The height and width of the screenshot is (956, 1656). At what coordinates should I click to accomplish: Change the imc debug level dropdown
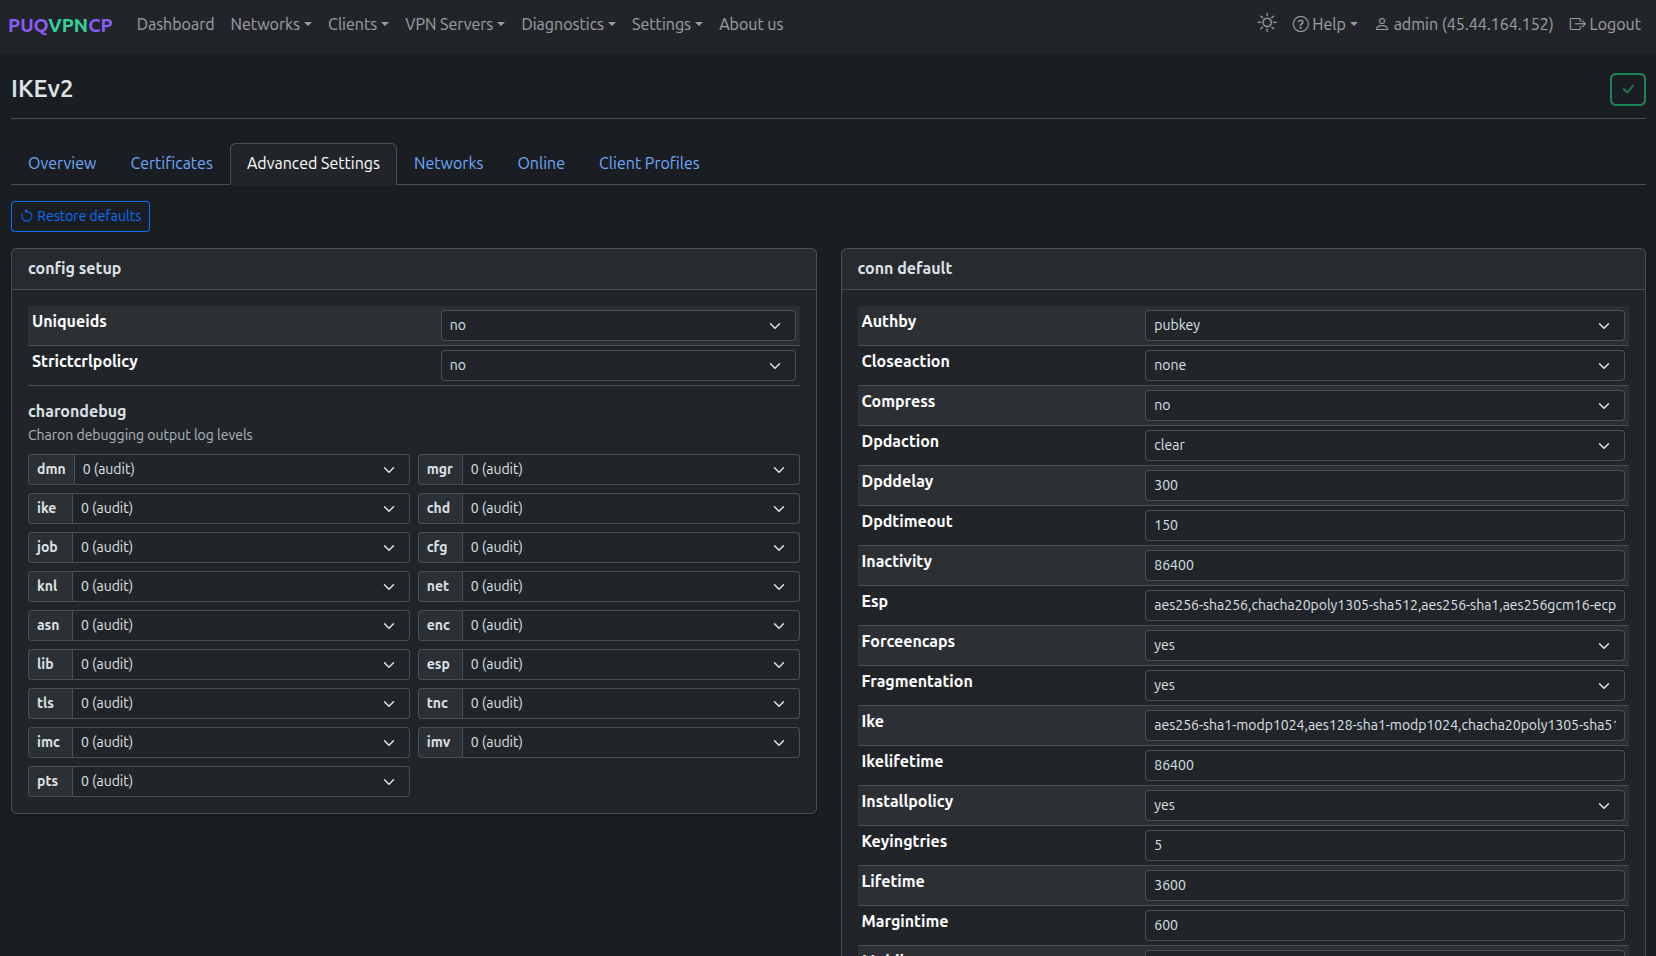pos(241,742)
